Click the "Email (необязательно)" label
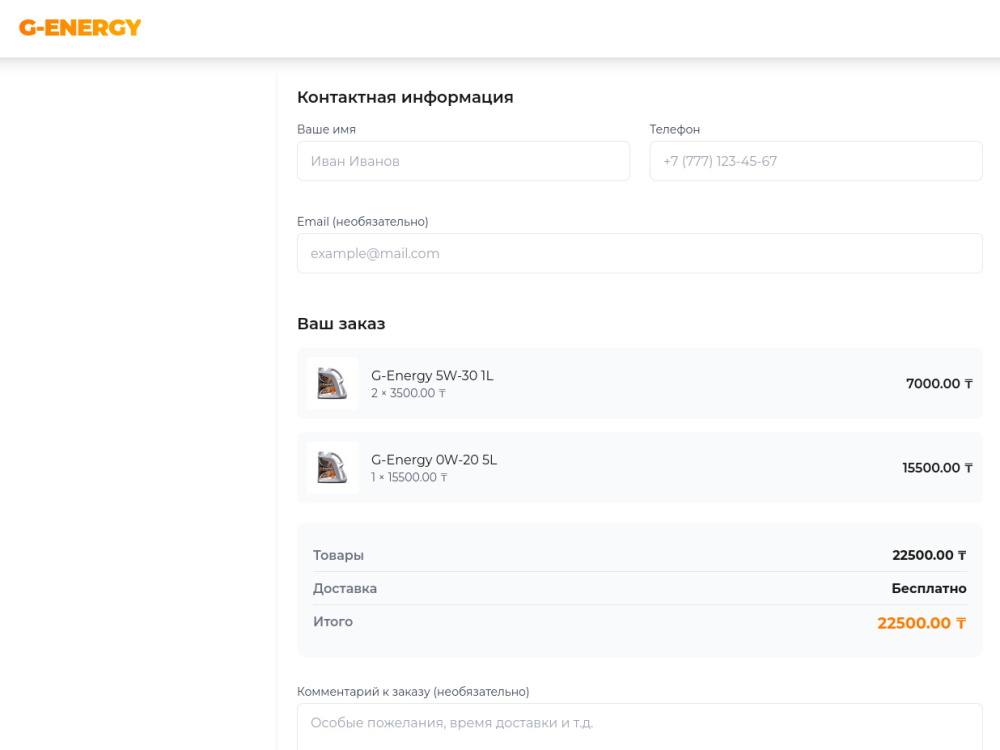 (x=363, y=221)
